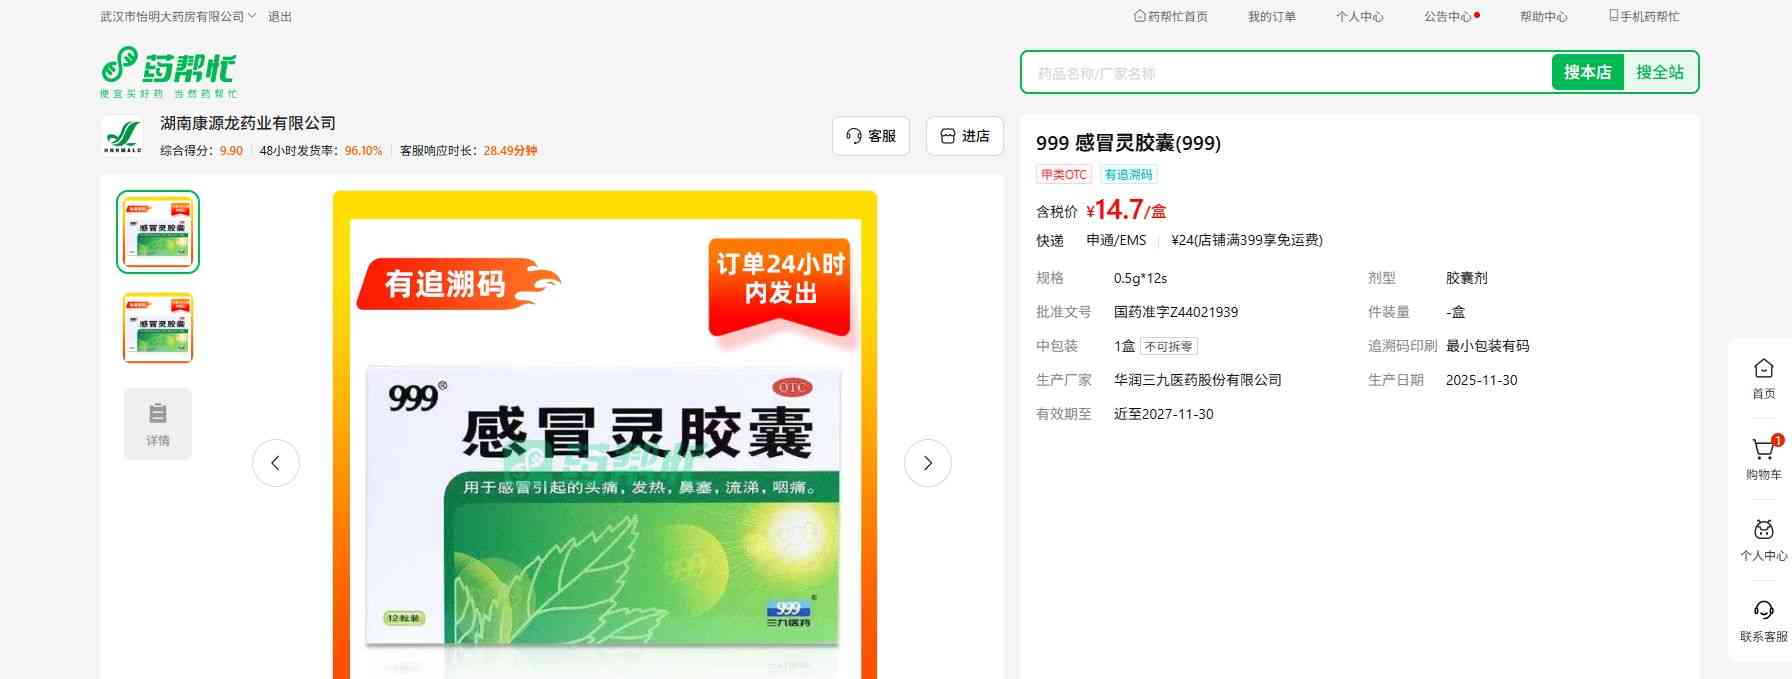Click 退出 to log out
Image resolution: width=1792 pixels, height=679 pixels.
pyautogui.click(x=280, y=17)
